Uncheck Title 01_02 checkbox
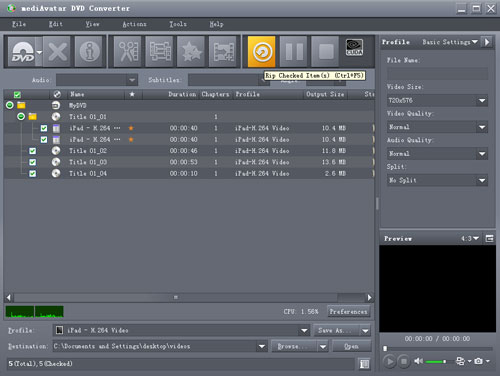The width and height of the screenshot is (500, 376). pyautogui.click(x=32, y=151)
